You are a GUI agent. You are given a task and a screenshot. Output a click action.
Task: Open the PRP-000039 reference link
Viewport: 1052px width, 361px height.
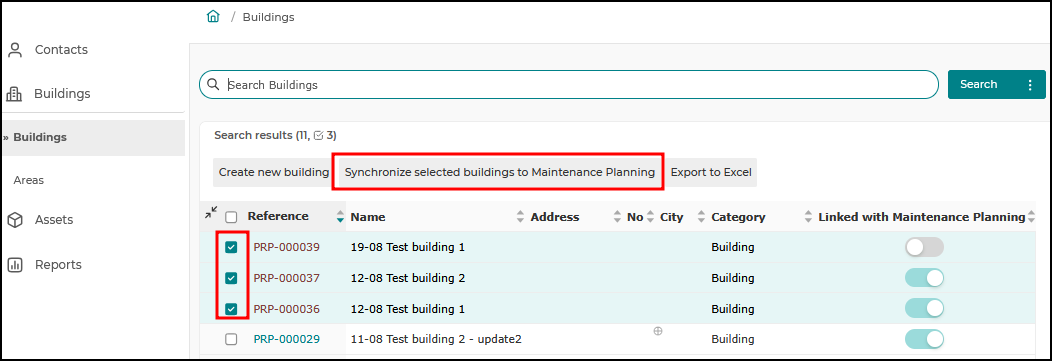click(286, 248)
